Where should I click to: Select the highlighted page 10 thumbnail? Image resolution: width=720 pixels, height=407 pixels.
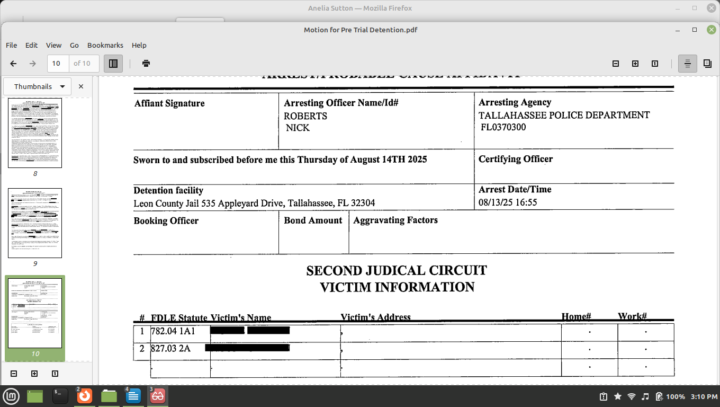pyautogui.click(x=35, y=313)
